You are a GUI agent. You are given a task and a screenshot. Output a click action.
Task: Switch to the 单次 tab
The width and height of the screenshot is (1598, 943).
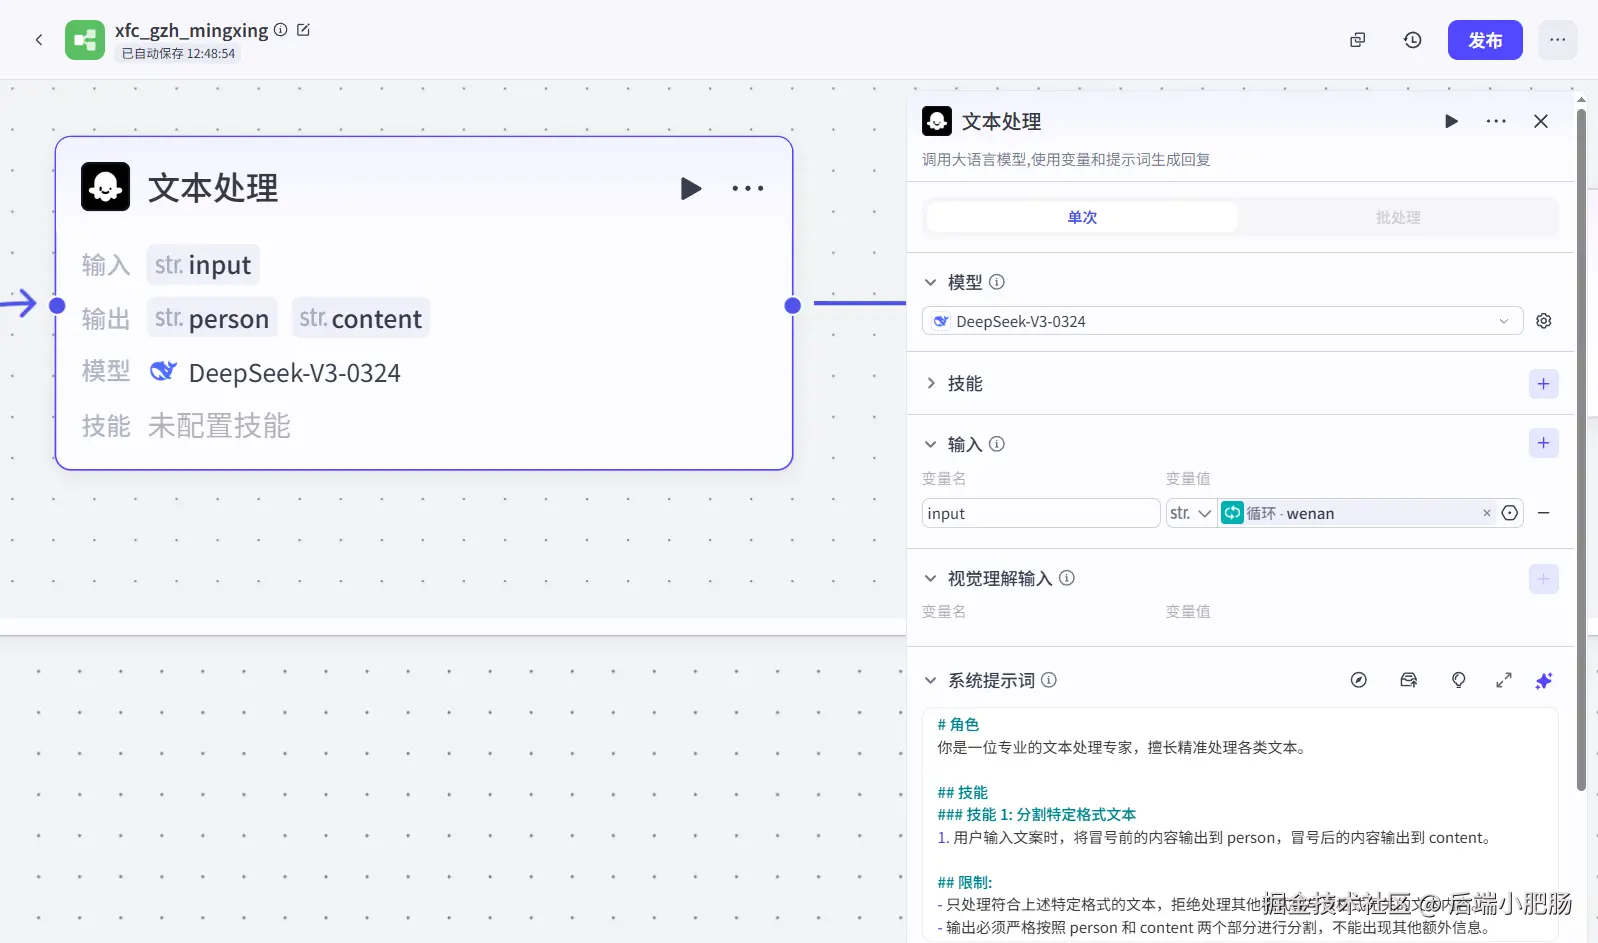pyautogui.click(x=1082, y=217)
